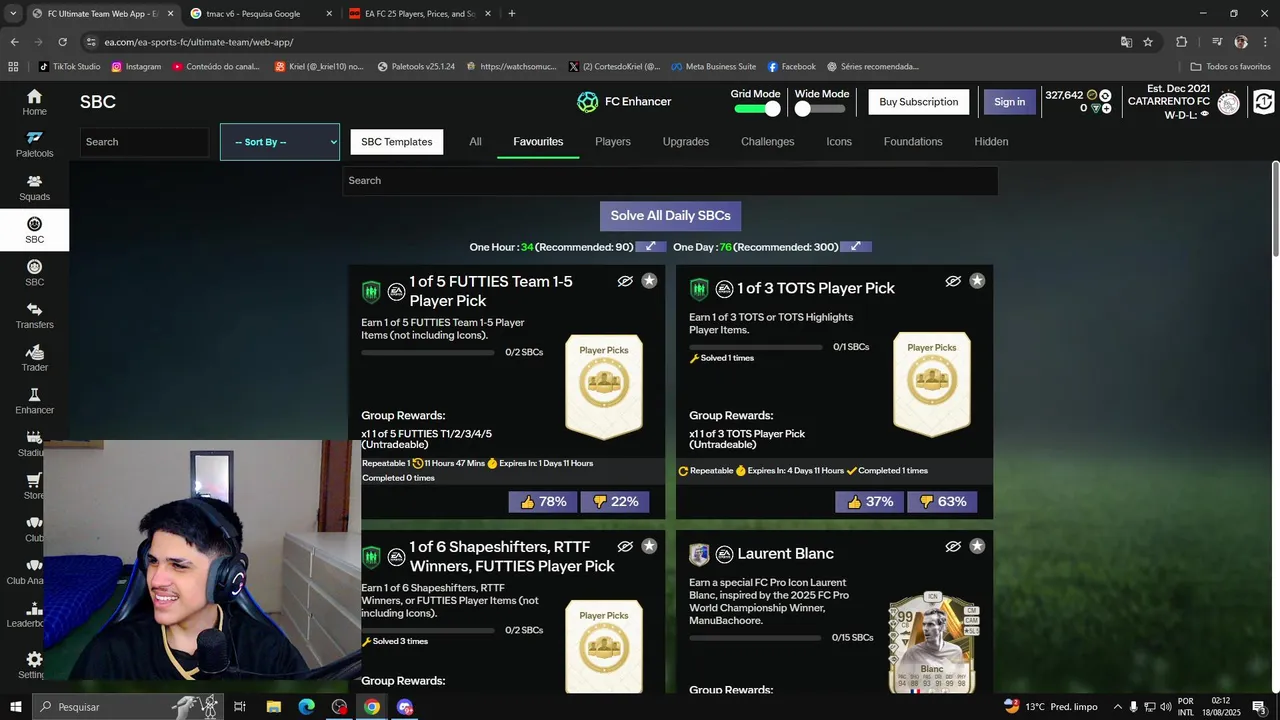1280x720 pixels.
Task: Show the W-D-L record eye icon
Action: click(x=1204, y=114)
